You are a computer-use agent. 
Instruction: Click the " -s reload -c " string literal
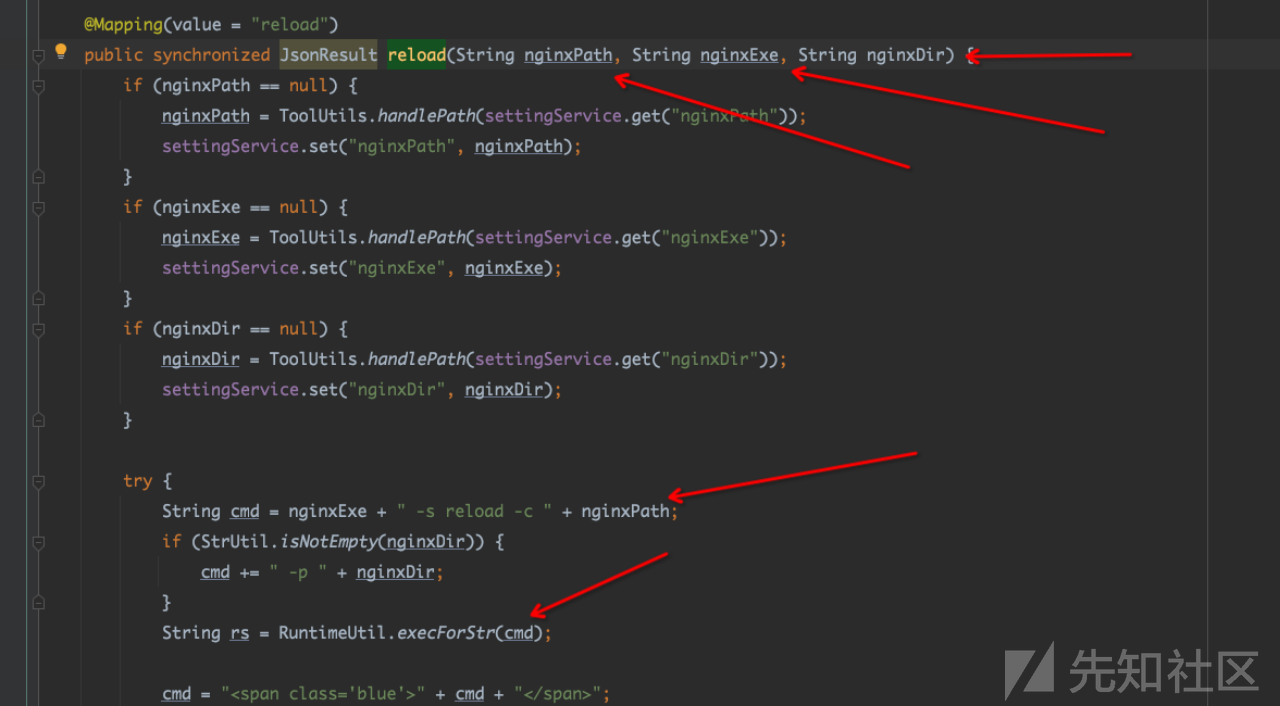(475, 511)
